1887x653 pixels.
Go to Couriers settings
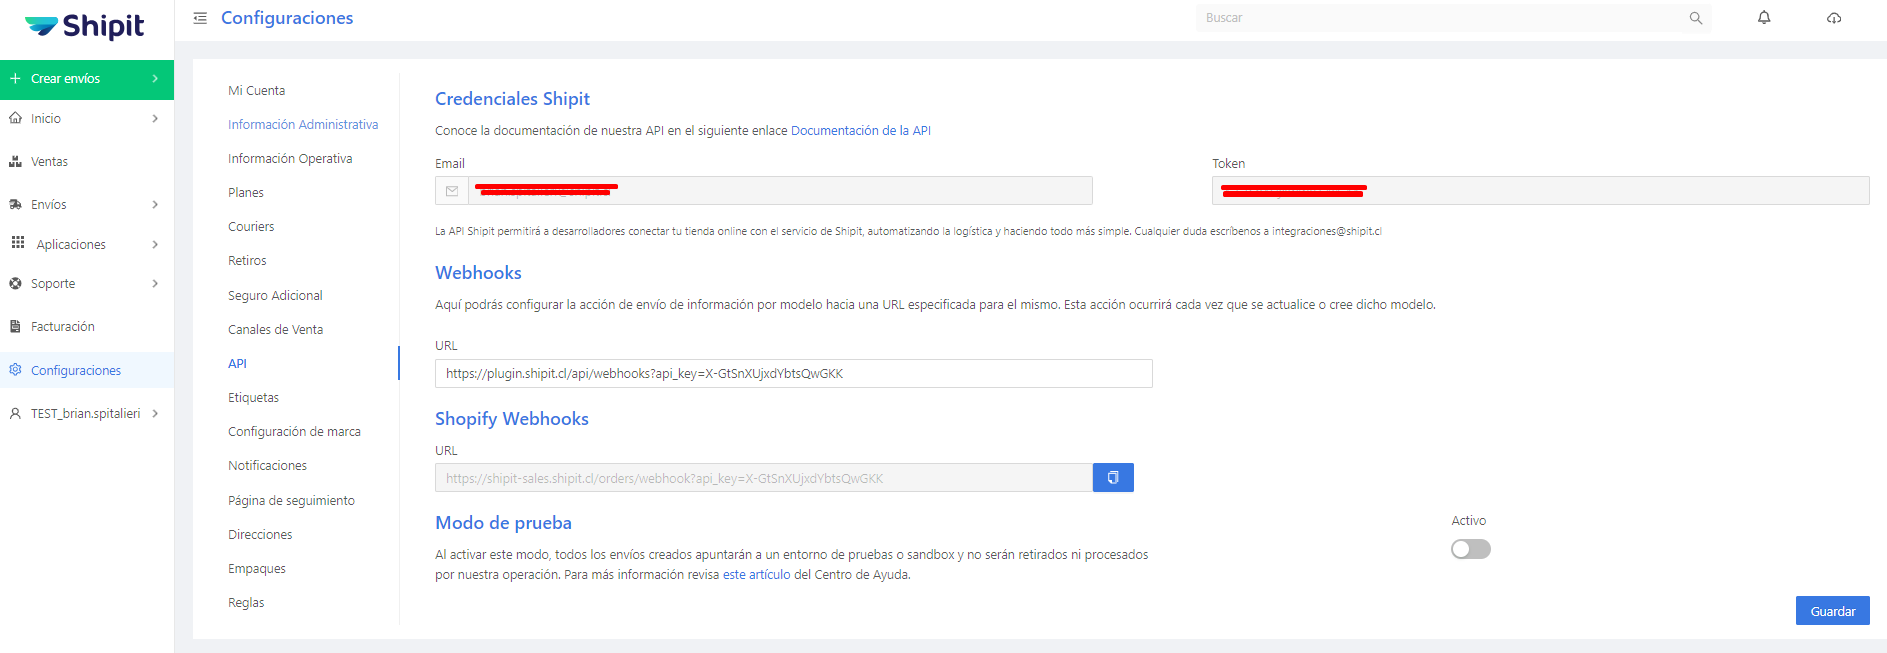251,226
